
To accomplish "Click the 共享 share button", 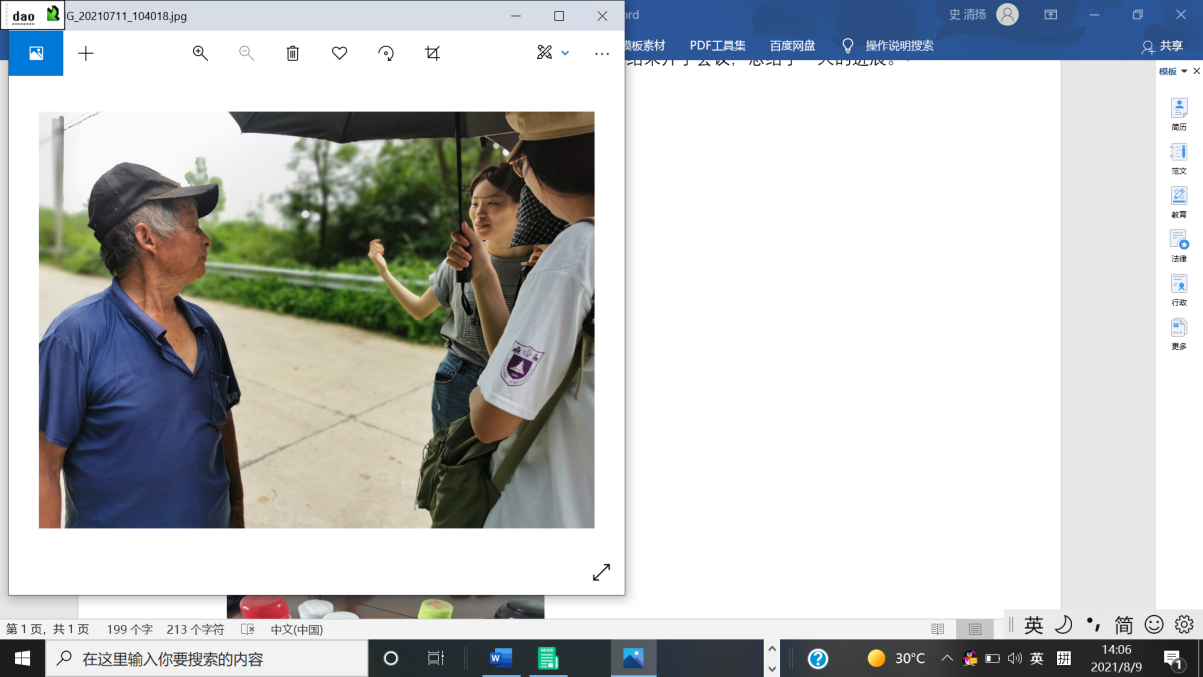I will click(1162, 46).
